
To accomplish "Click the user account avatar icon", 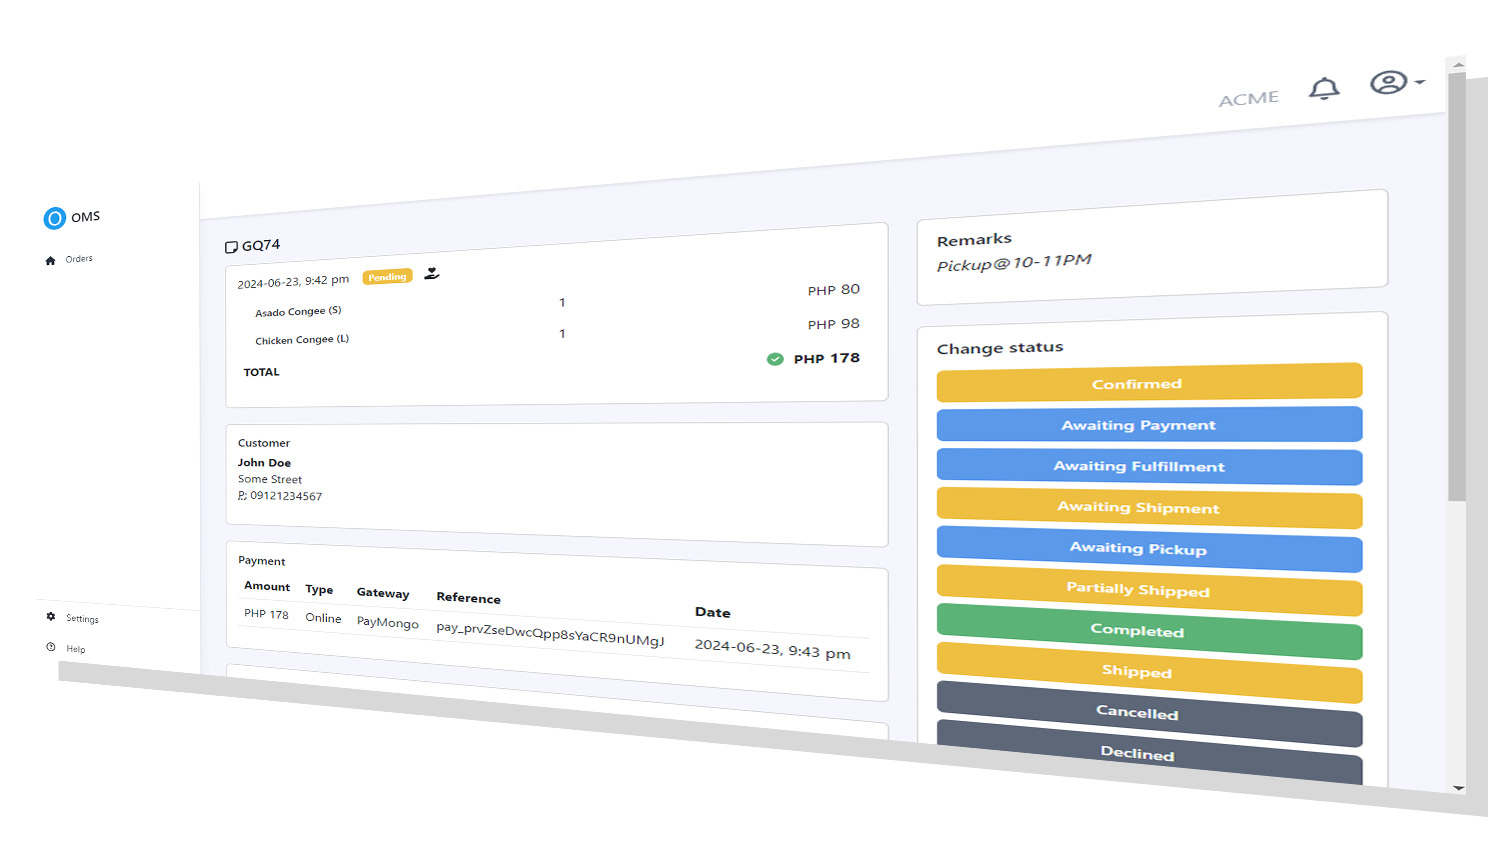I will [x=1388, y=82].
